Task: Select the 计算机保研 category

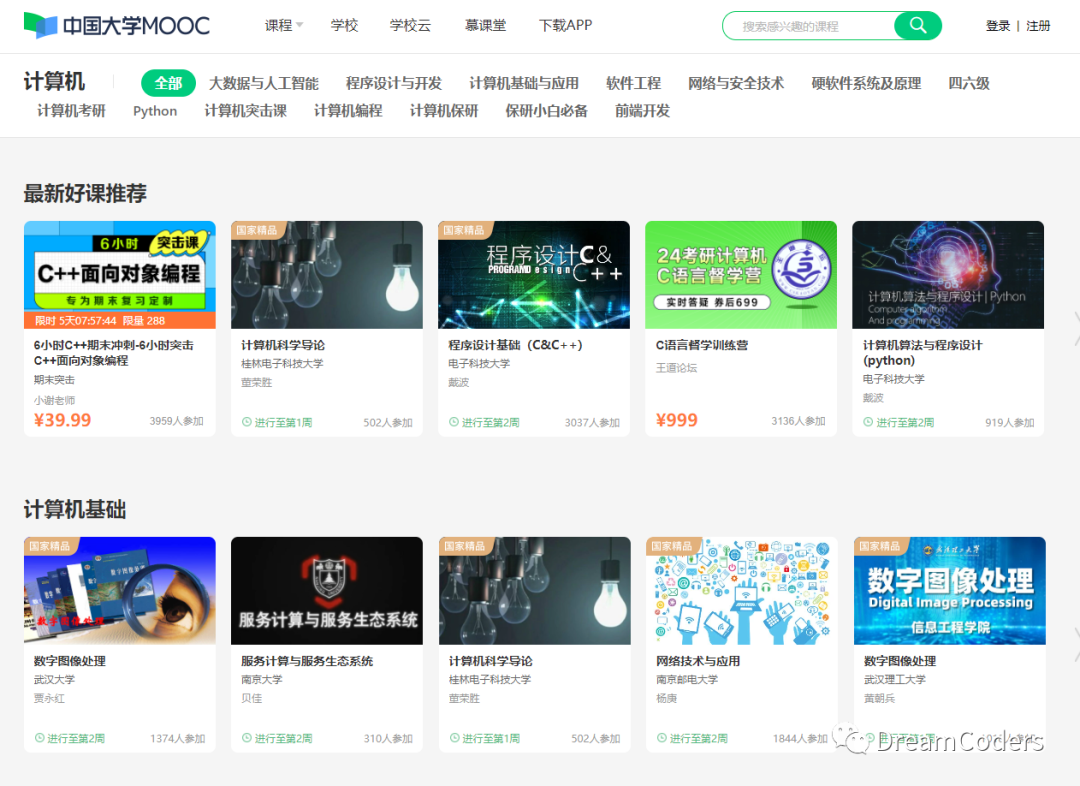Action: click(444, 111)
